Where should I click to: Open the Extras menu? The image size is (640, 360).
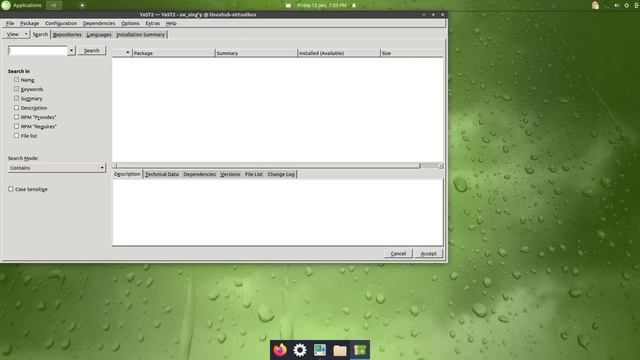coord(153,23)
